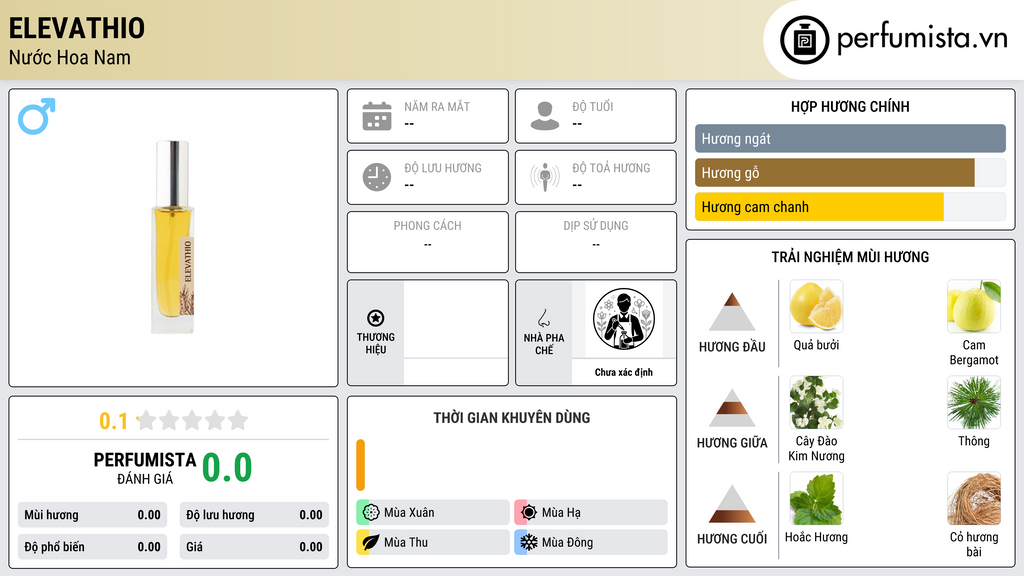Click the nose icon for Nhà pha chế

pyautogui.click(x=543, y=318)
